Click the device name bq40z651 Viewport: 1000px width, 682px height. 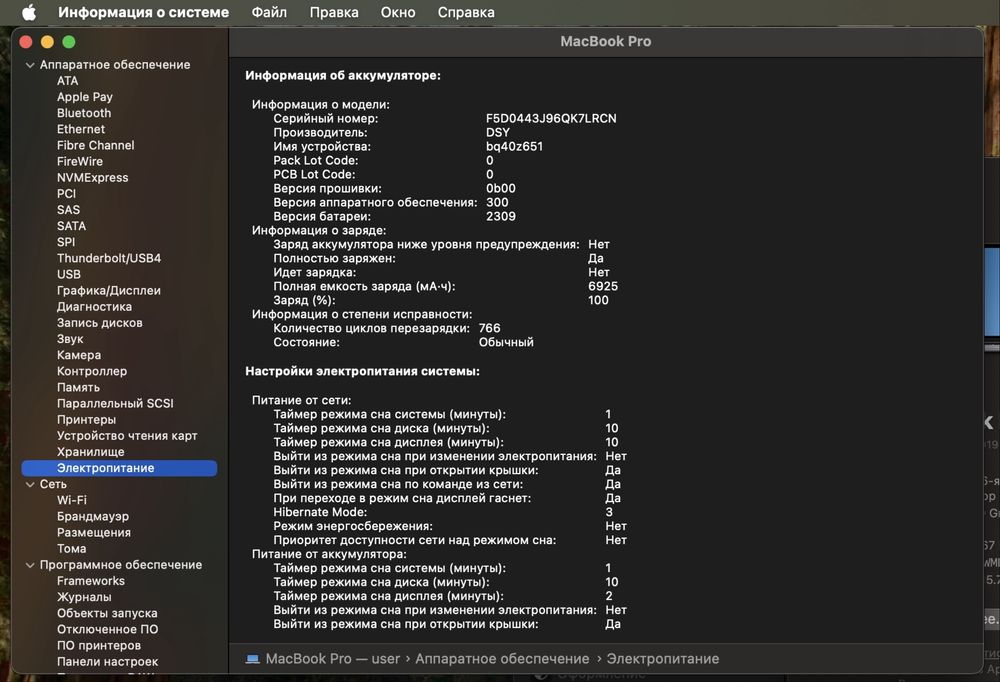(x=515, y=147)
